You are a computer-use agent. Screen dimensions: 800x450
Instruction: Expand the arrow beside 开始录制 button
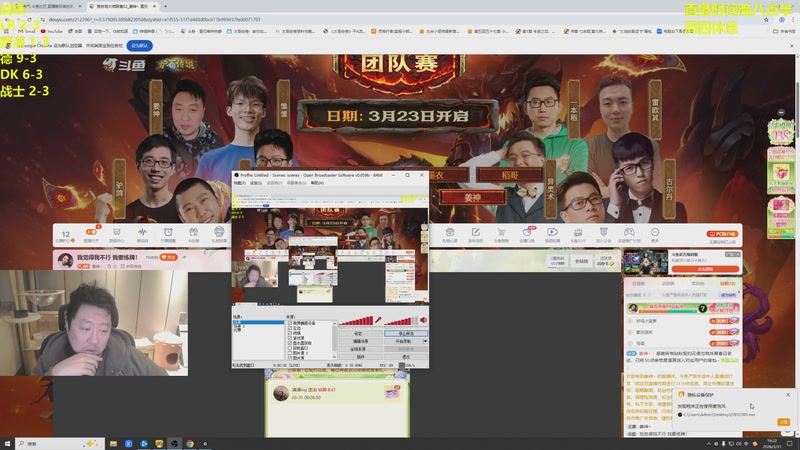(x=426, y=341)
